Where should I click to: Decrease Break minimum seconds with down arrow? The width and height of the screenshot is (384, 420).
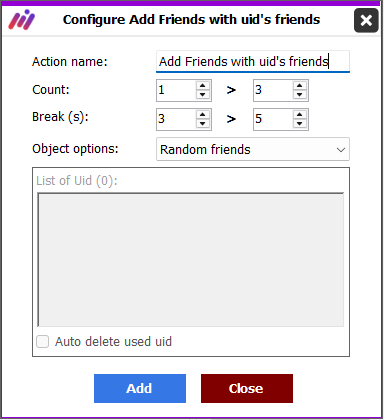(202, 124)
